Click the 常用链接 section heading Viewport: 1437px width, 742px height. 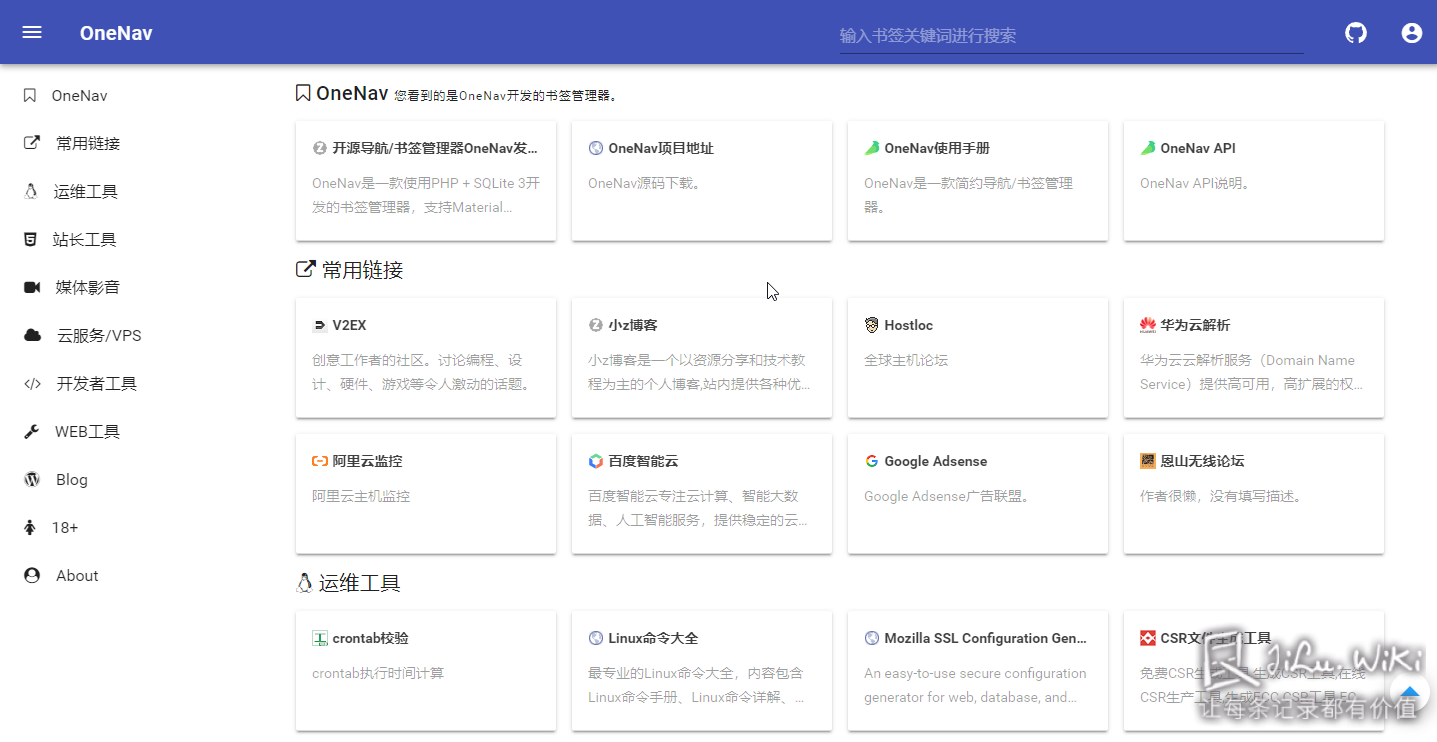[x=362, y=270]
